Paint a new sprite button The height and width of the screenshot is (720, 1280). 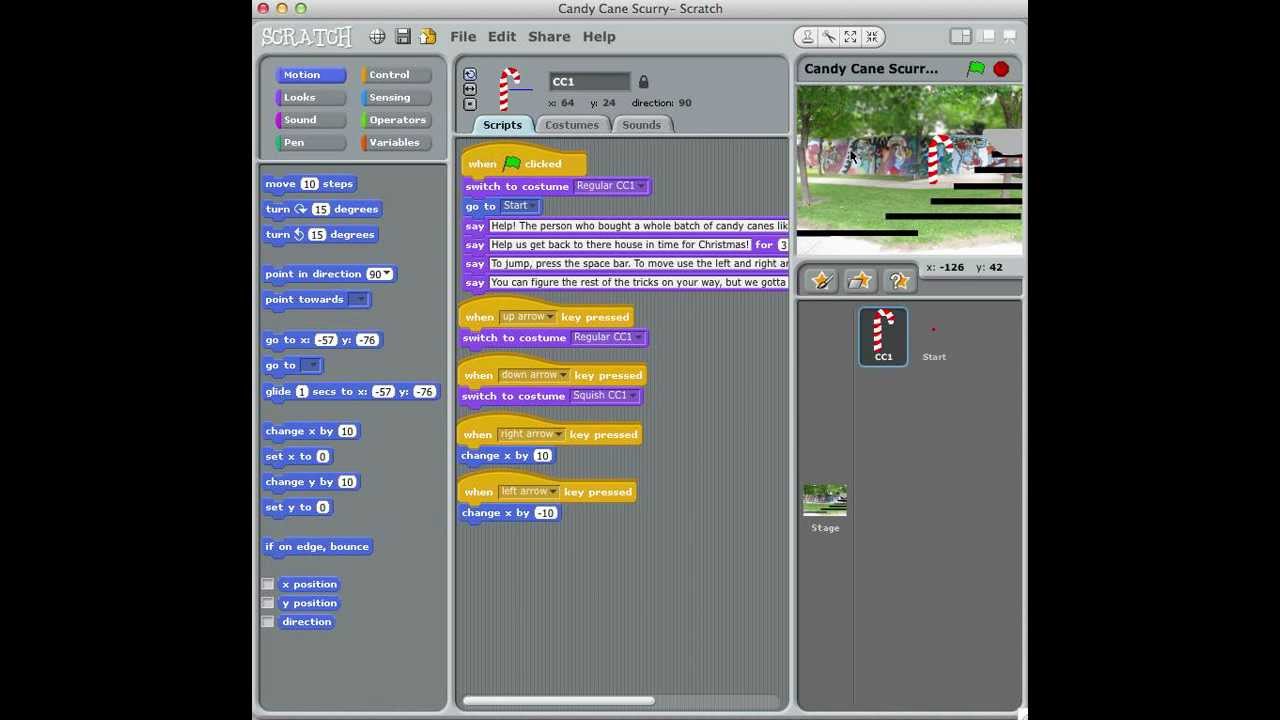pyautogui.click(x=821, y=281)
